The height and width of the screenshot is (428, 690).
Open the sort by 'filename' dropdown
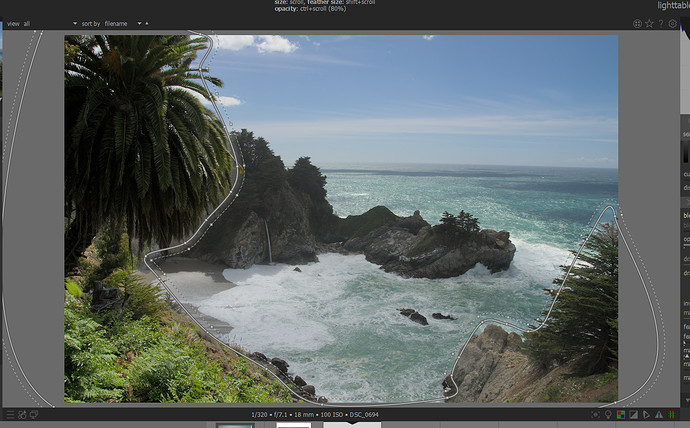118,23
